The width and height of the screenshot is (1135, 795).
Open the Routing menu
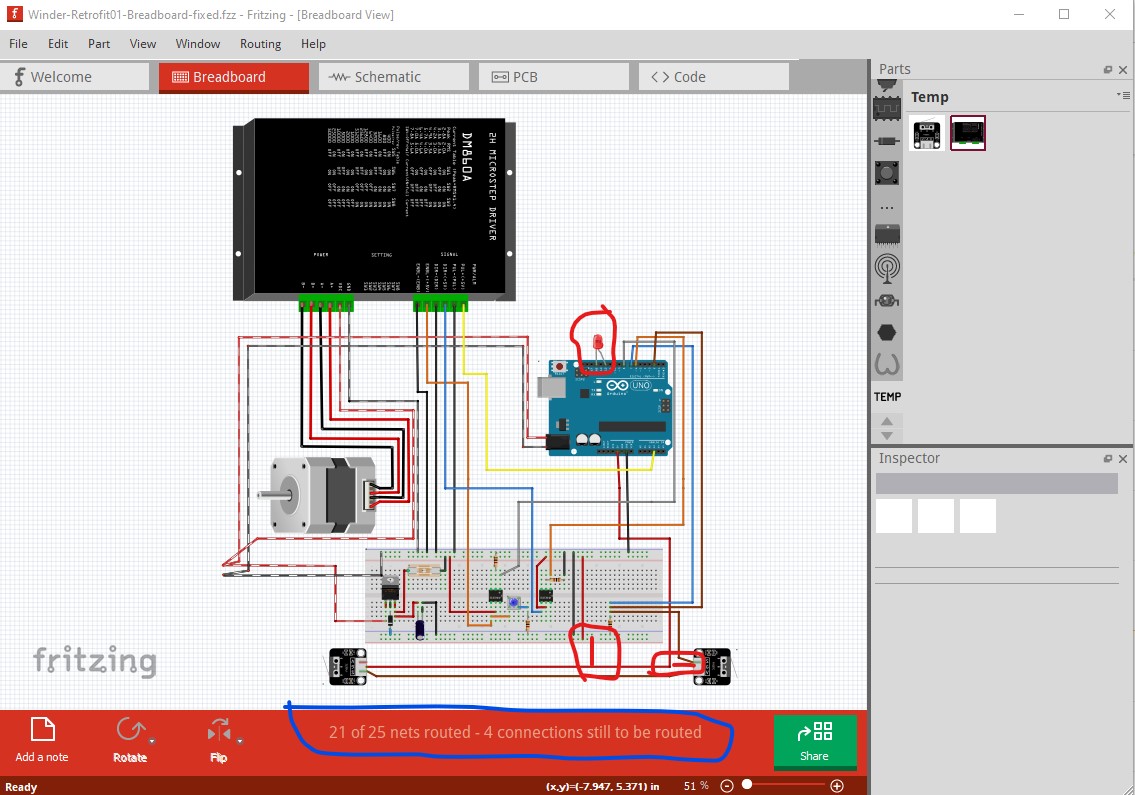coord(261,43)
